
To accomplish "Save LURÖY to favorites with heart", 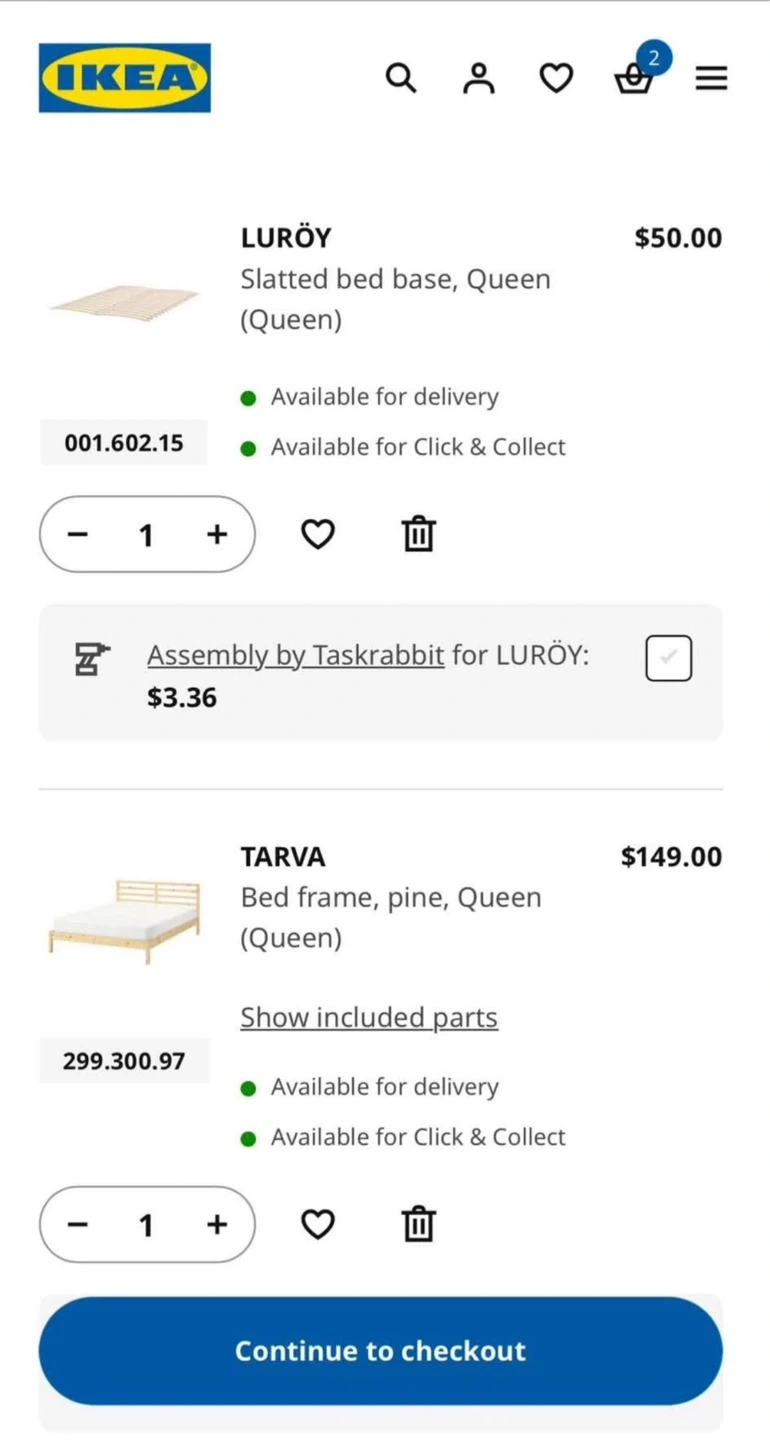I will click(318, 535).
